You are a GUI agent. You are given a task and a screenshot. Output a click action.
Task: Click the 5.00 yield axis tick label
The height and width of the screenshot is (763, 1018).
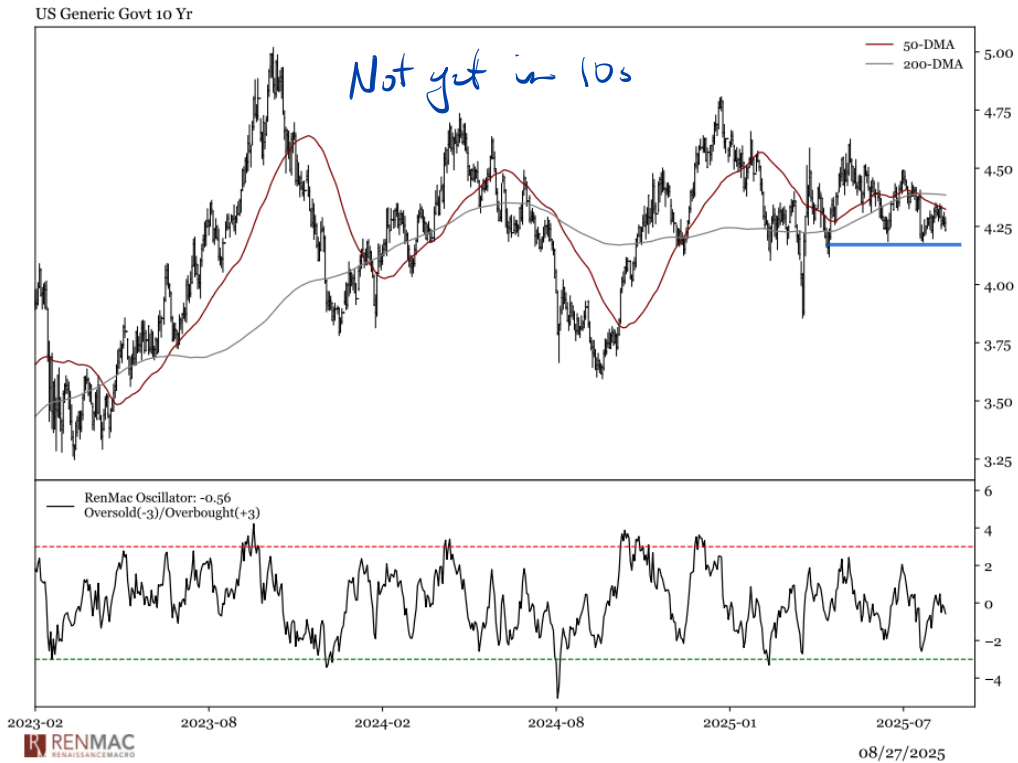[x=996, y=53]
